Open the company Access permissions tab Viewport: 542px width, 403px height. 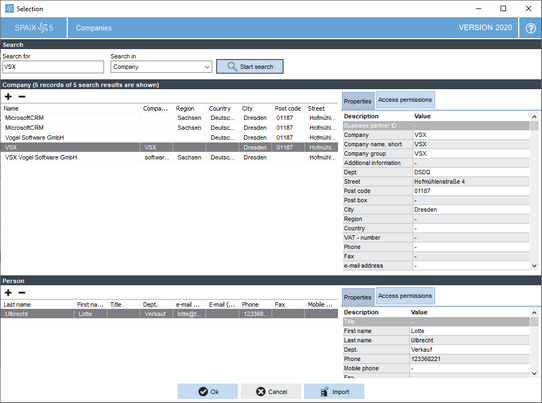tap(405, 100)
